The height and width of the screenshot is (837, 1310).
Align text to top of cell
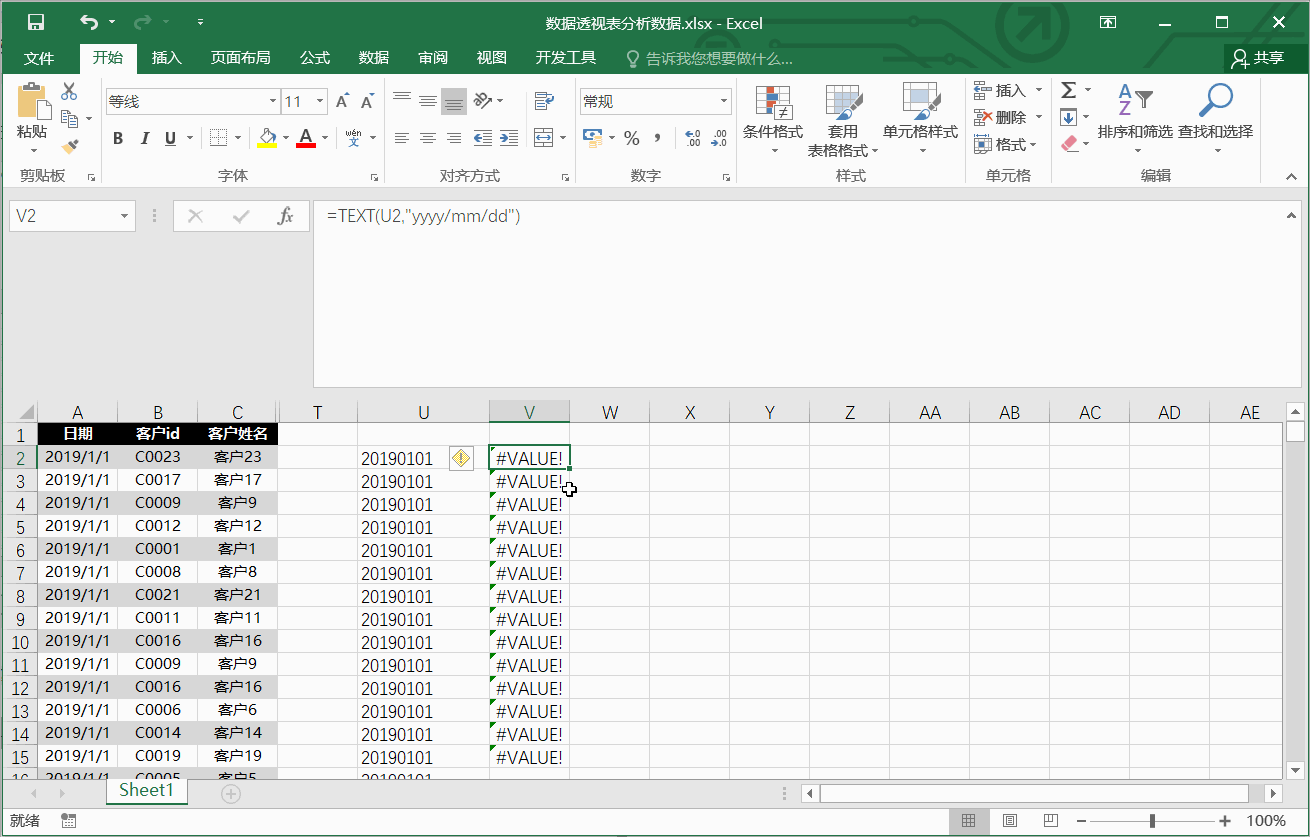[402, 101]
